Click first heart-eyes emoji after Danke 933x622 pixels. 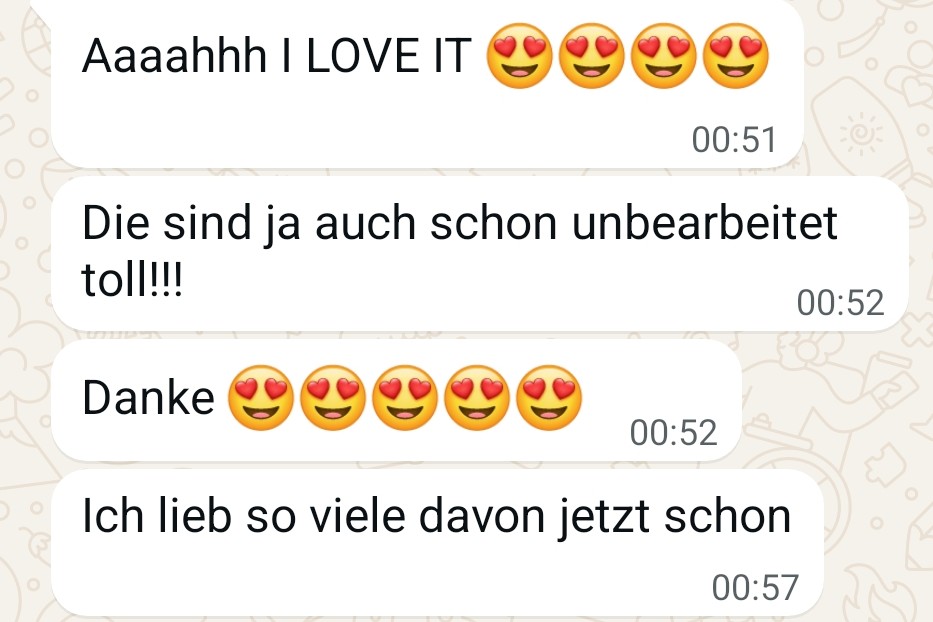[x=261, y=398]
